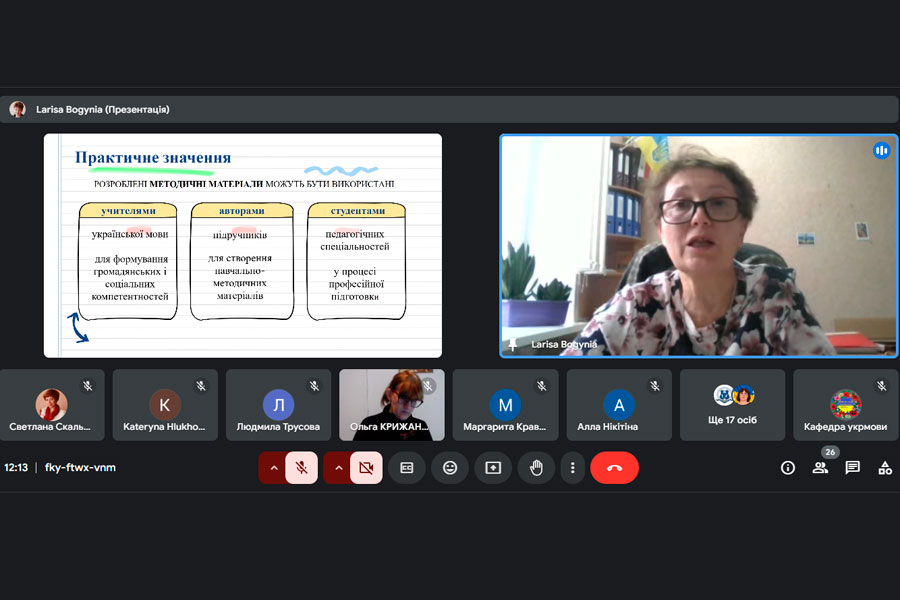This screenshot has height=600, width=900.
Task: Open more options three-dot menu
Action: point(572,468)
